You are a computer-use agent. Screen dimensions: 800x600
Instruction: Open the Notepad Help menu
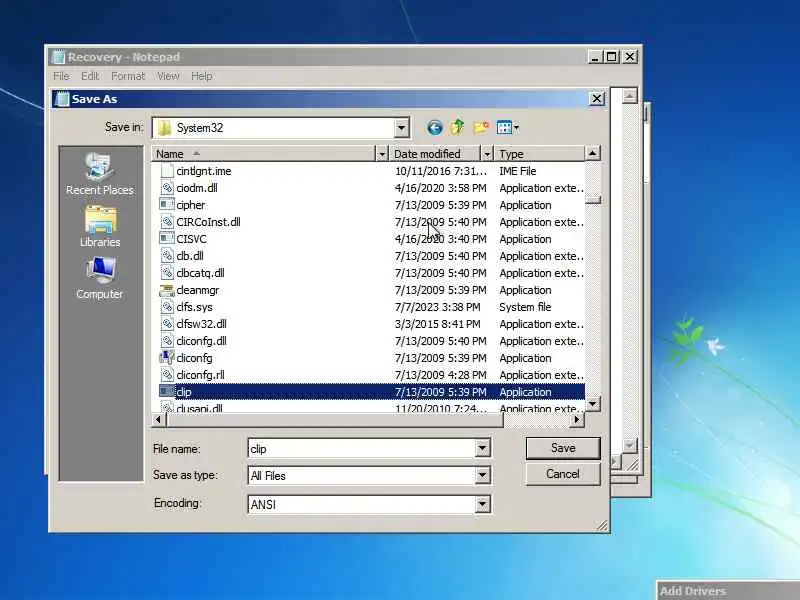[202, 76]
